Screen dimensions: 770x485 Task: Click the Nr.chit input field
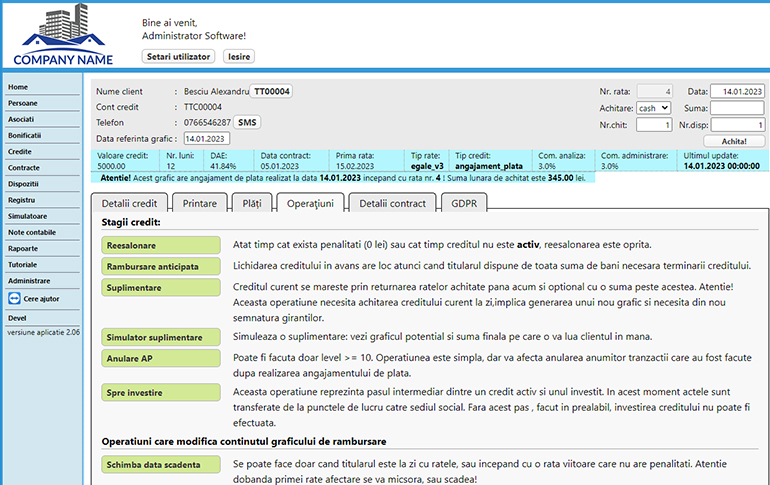[x=654, y=125]
